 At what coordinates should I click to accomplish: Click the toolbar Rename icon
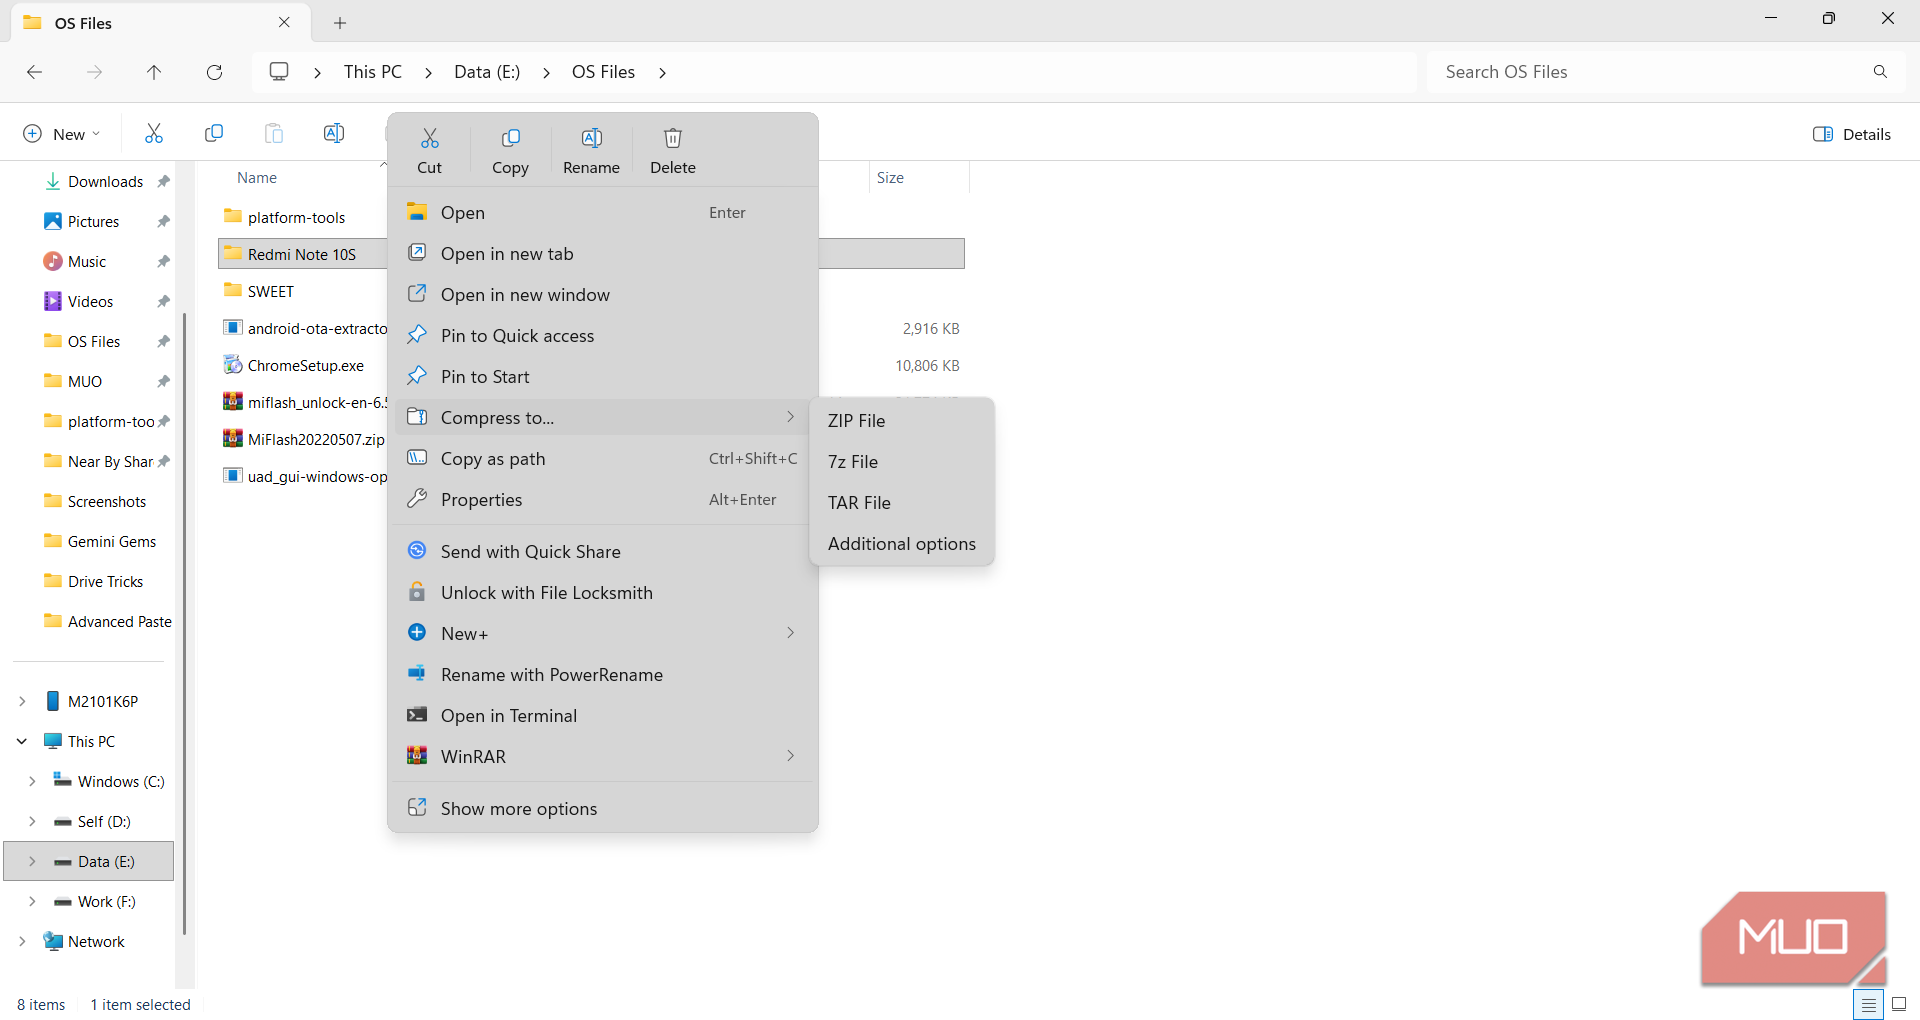point(334,133)
